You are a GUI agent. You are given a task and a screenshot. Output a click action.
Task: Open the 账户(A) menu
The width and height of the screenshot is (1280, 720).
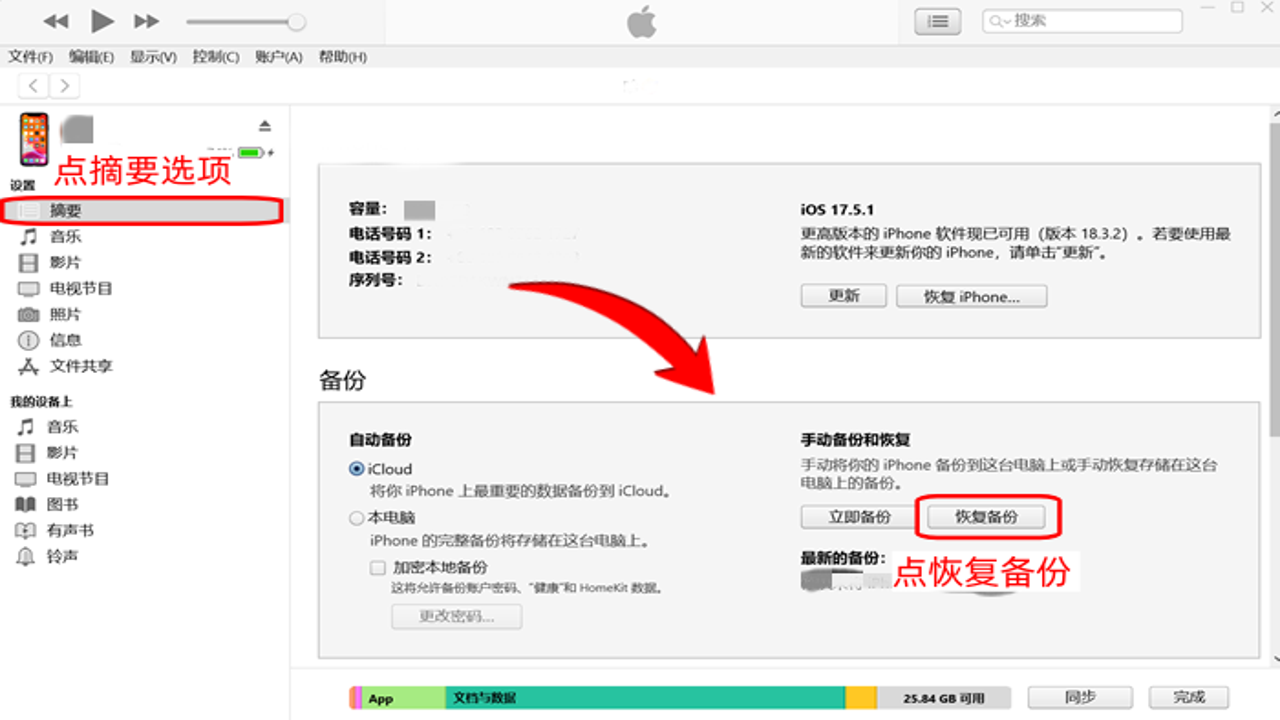[x=279, y=57]
